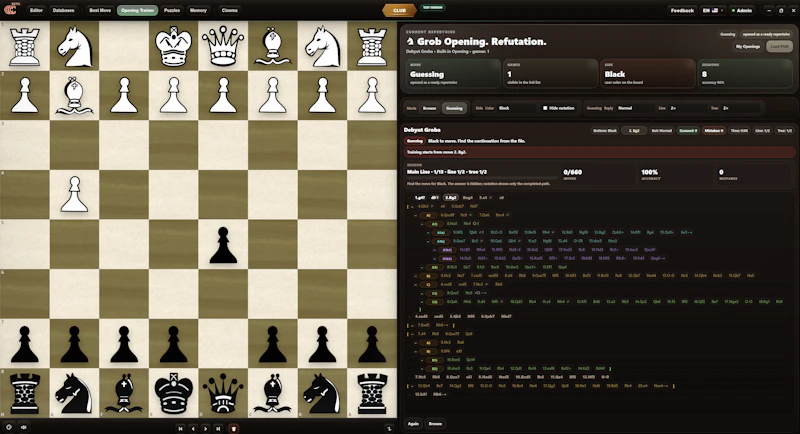This screenshot has height=434, width=800.
Task: Click the app logo in the top-left corner
Action: point(10,9)
